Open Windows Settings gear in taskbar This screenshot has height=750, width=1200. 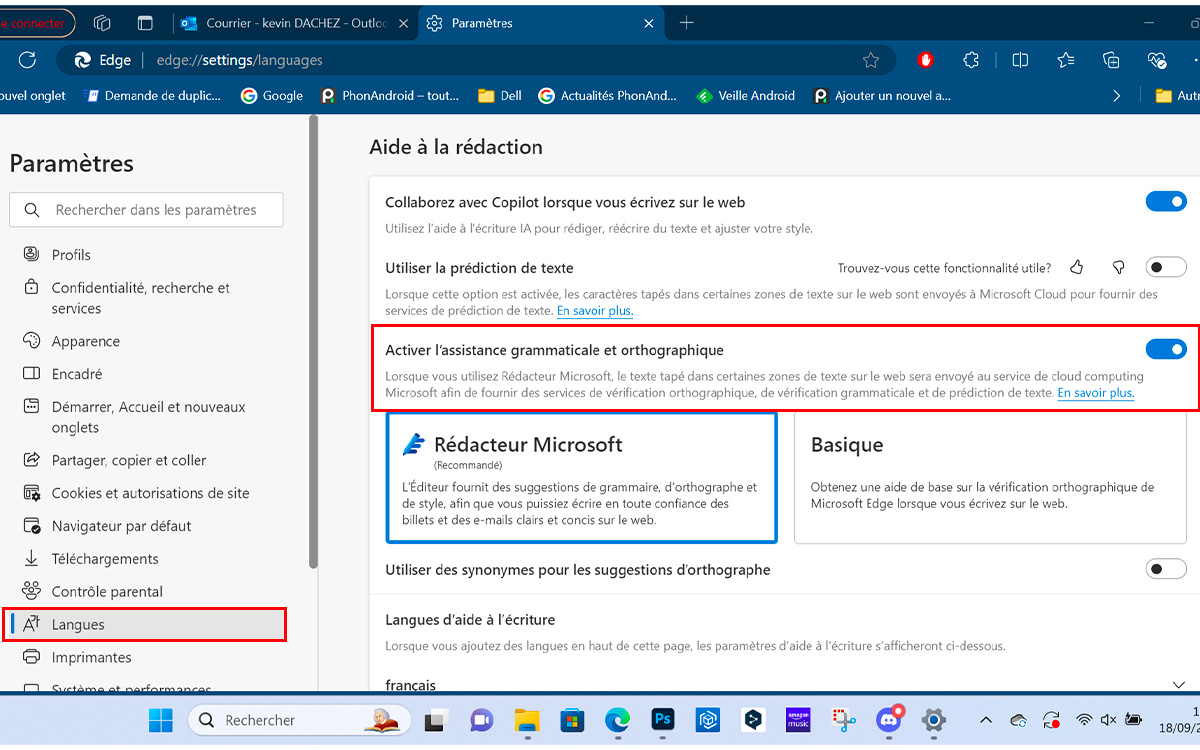click(x=934, y=720)
